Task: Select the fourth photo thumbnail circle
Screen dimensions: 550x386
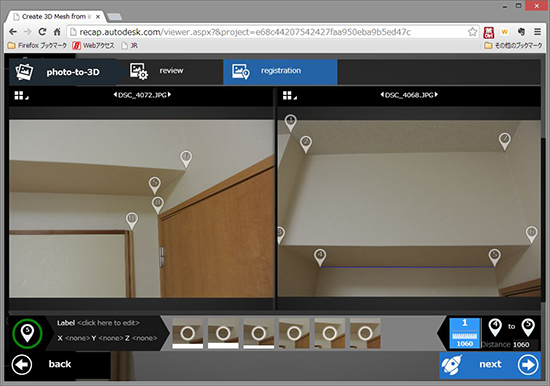Action: (x=294, y=333)
